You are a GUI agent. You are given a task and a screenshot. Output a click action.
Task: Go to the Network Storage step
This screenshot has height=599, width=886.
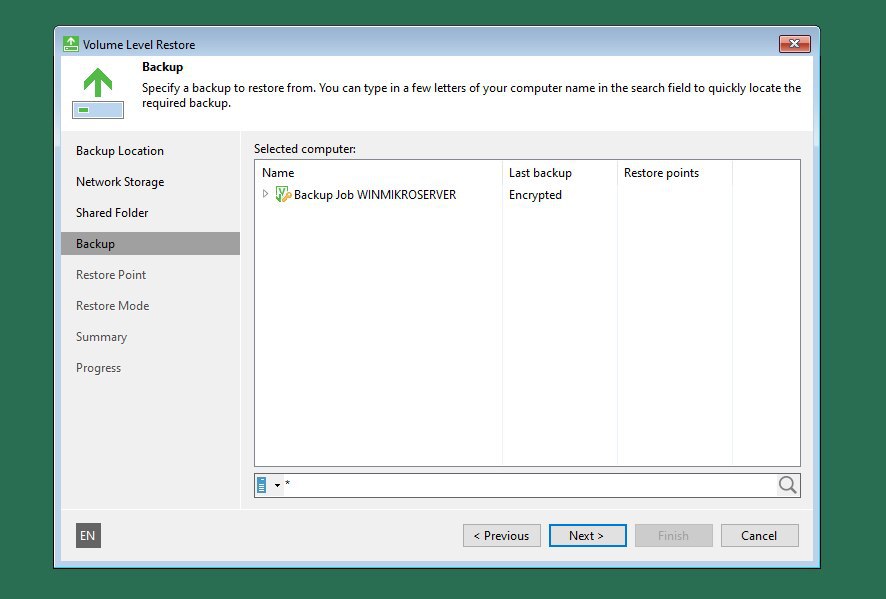click(120, 182)
